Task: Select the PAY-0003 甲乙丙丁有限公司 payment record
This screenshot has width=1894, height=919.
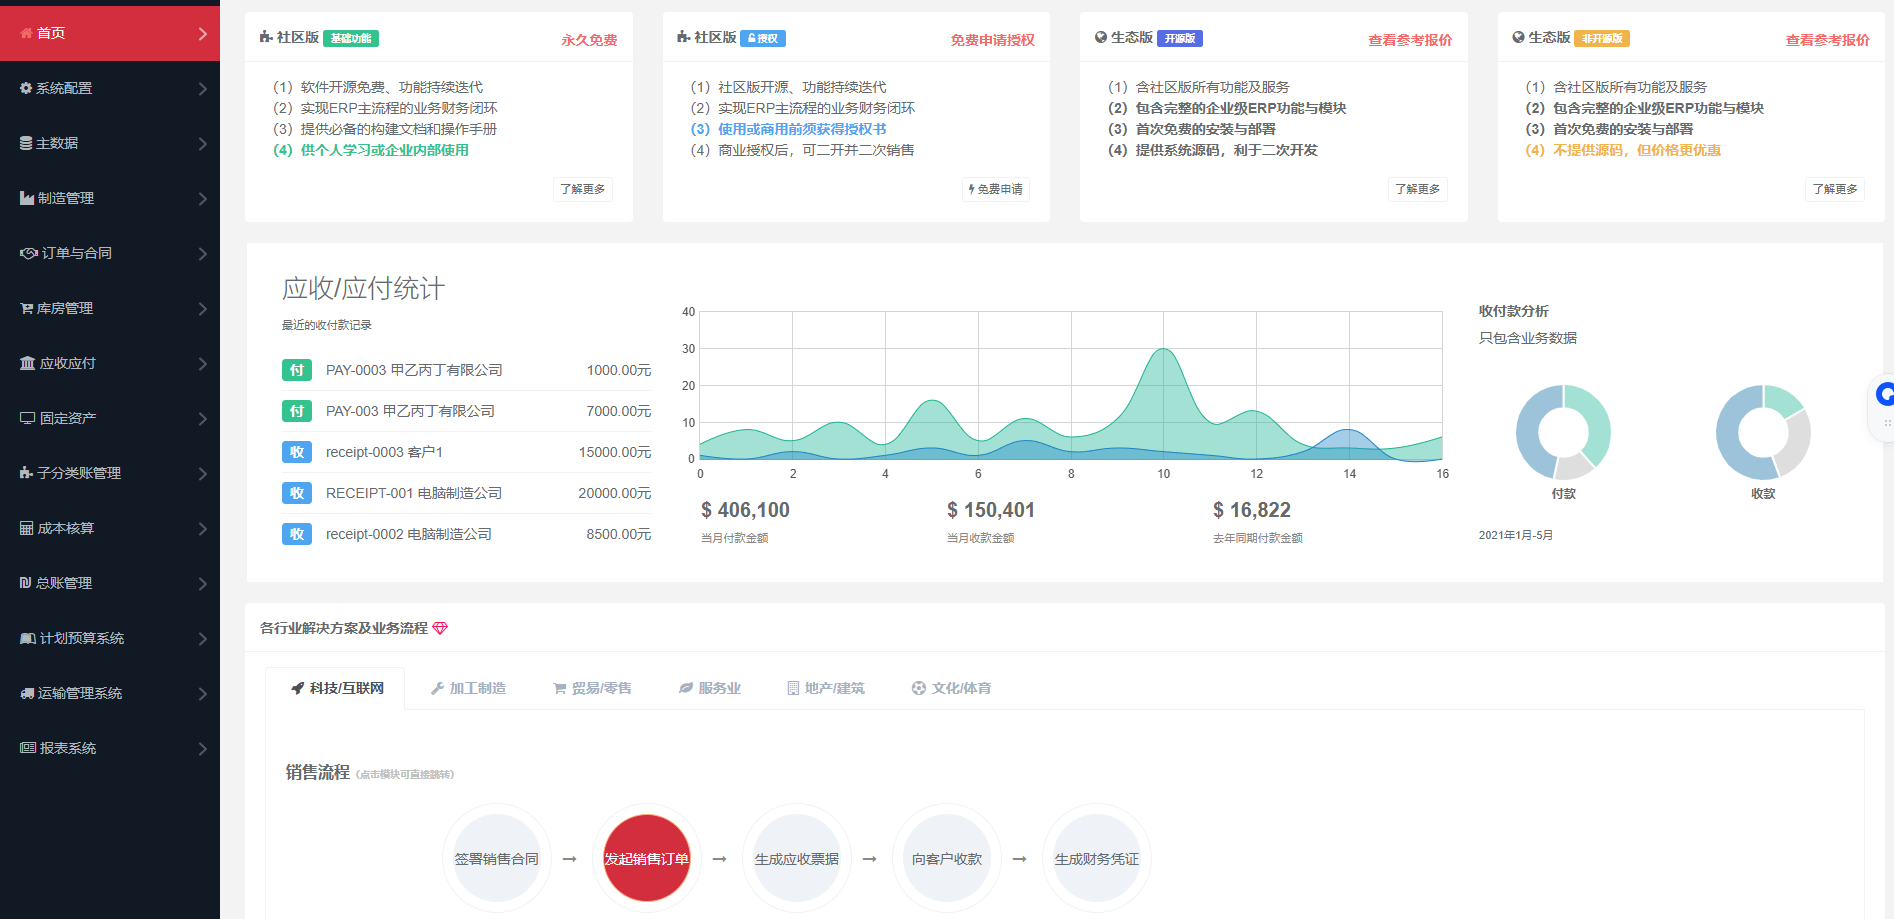Action: (414, 370)
